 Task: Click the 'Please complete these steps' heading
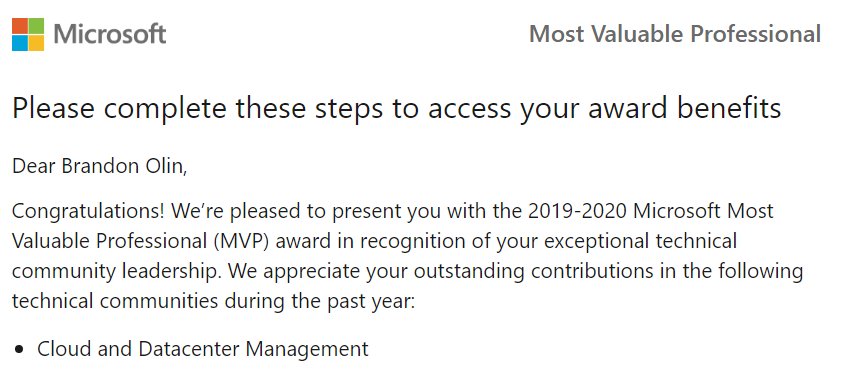click(x=396, y=109)
